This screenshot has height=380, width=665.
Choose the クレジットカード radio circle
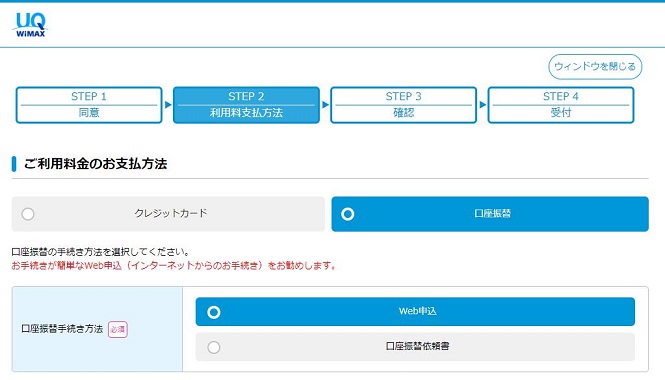click(28, 214)
